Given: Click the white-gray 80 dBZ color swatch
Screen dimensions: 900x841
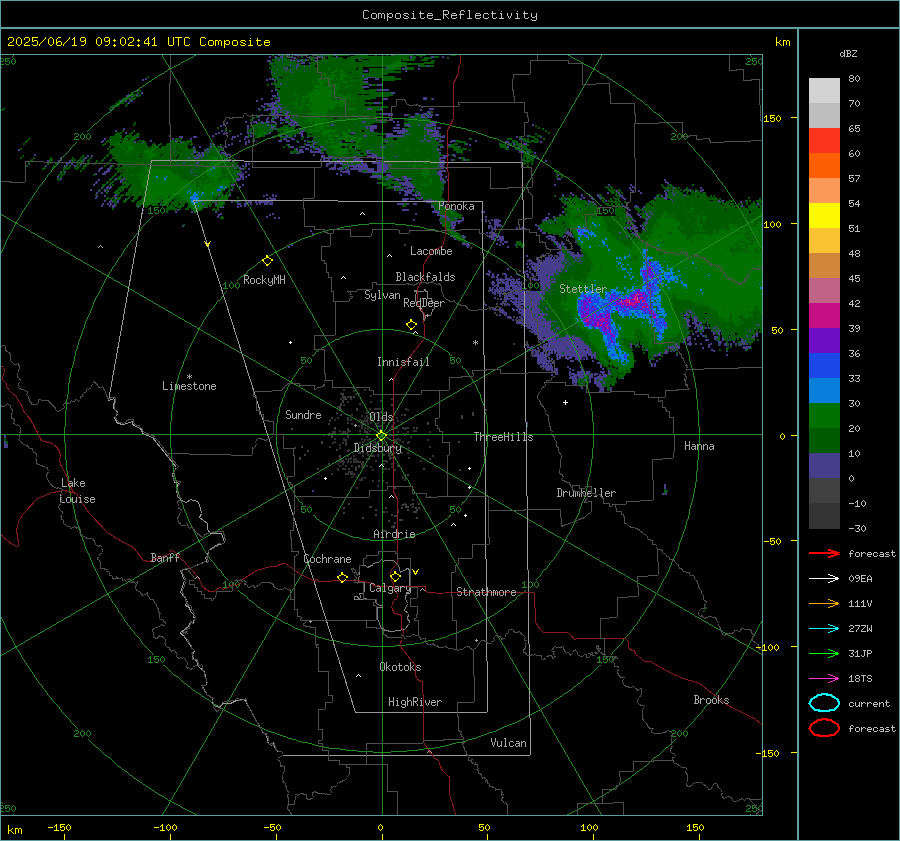Looking at the screenshot, I should coord(824,90).
